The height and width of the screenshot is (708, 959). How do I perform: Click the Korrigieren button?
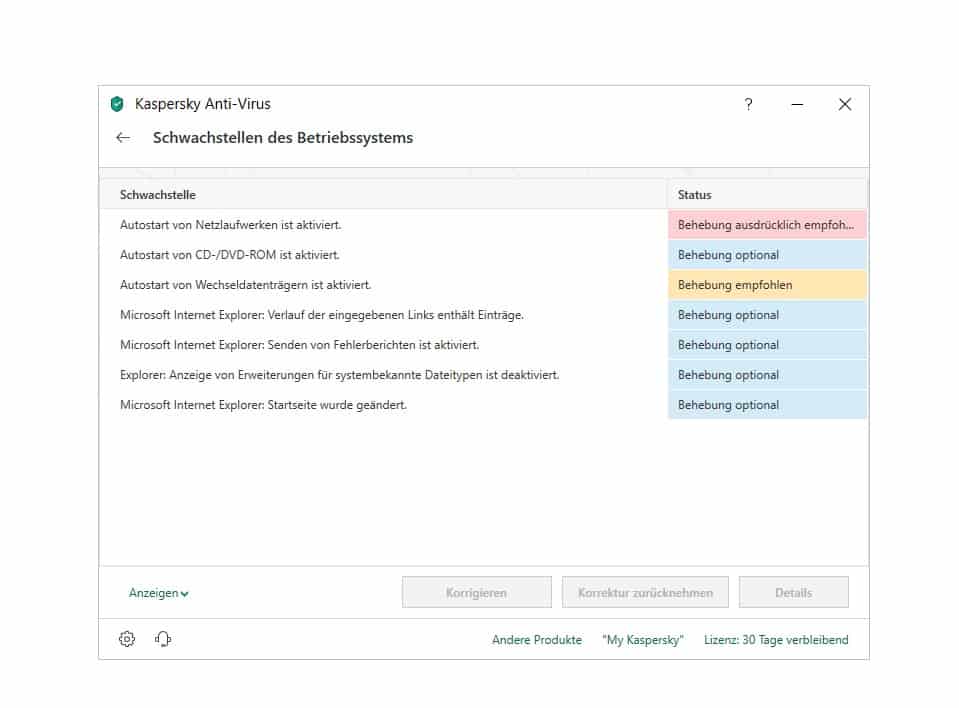point(476,592)
